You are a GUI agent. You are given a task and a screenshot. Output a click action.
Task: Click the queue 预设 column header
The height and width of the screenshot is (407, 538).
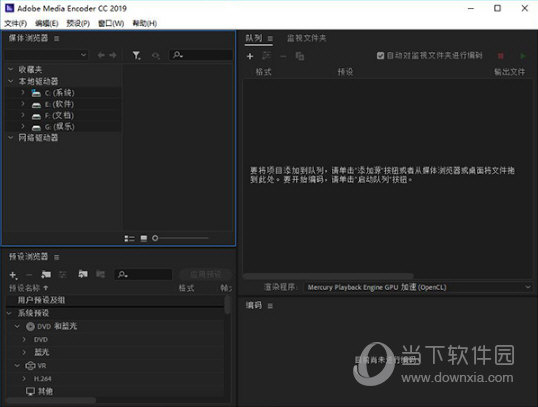coord(345,72)
